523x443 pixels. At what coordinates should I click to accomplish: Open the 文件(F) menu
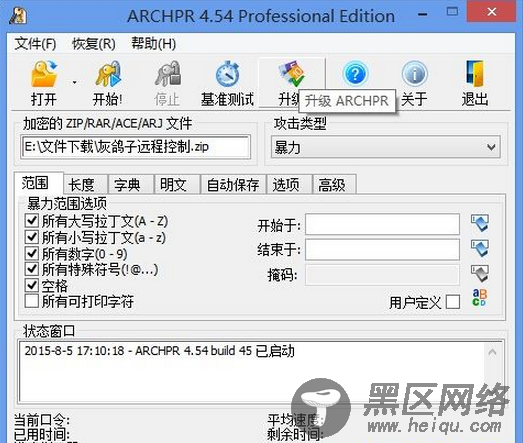35,44
